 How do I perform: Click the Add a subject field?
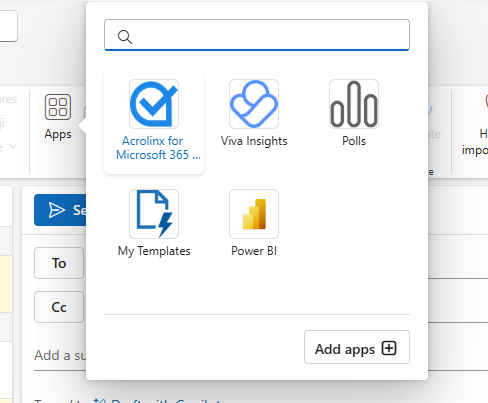pyautogui.click(x=60, y=355)
